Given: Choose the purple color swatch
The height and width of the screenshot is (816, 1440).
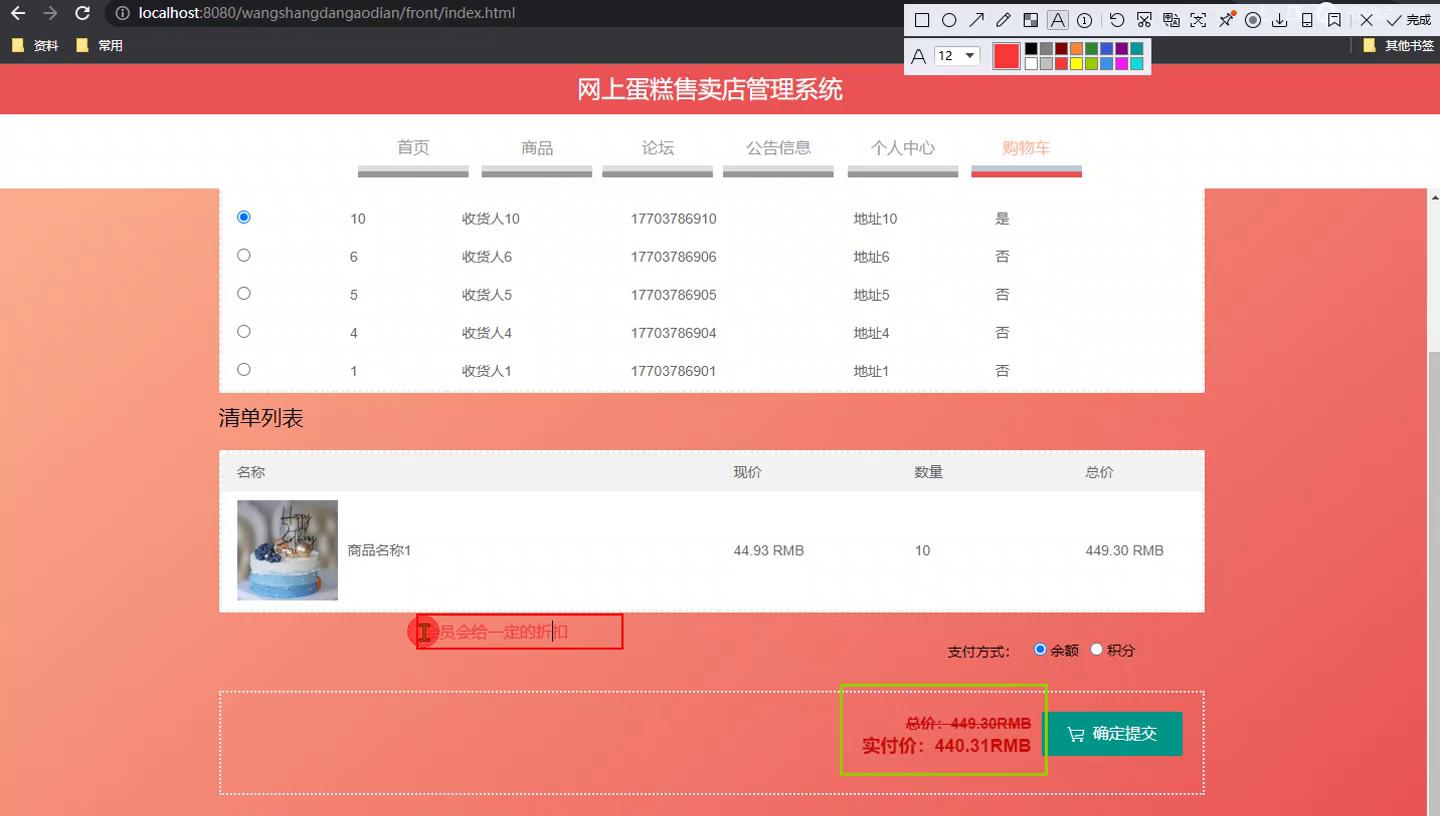Looking at the screenshot, I should point(1121,48).
